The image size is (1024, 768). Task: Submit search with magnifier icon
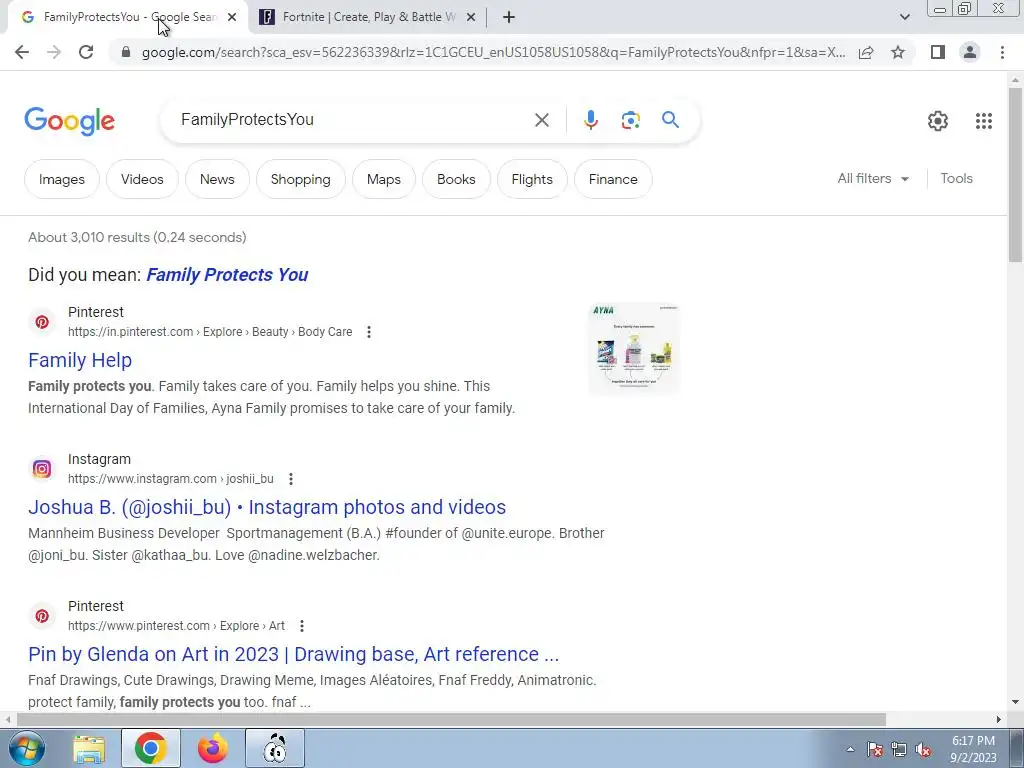670,120
